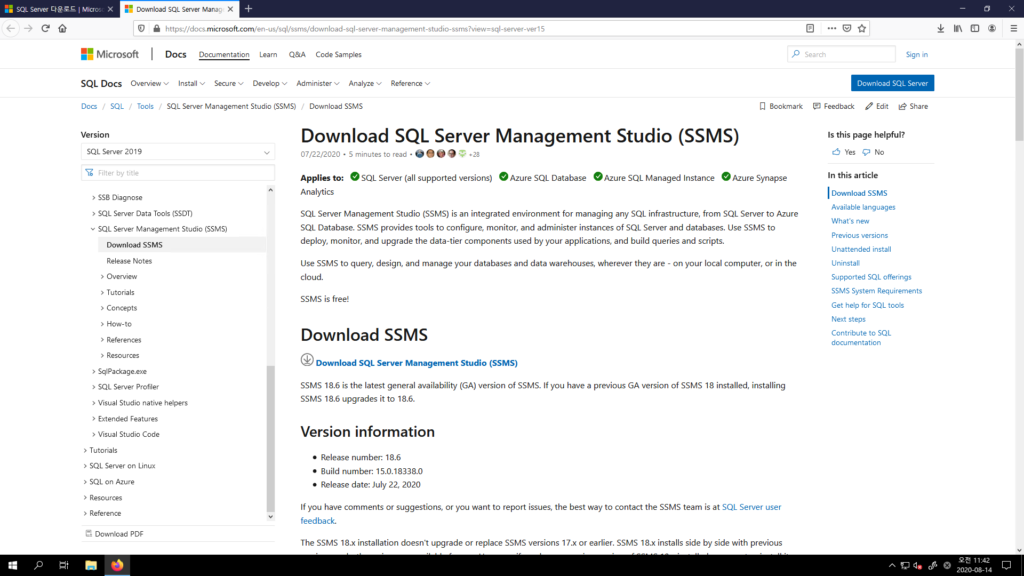
Task: Click the Filter by title input field
Action: tap(178, 173)
